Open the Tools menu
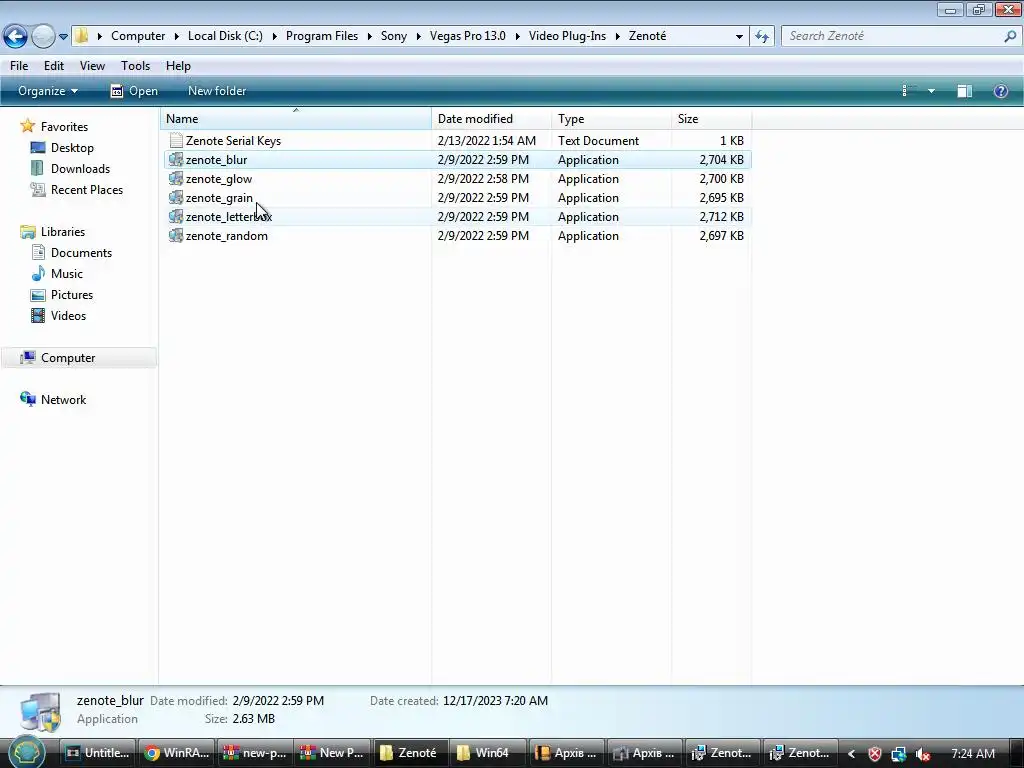The image size is (1024, 768). point(135,66)
